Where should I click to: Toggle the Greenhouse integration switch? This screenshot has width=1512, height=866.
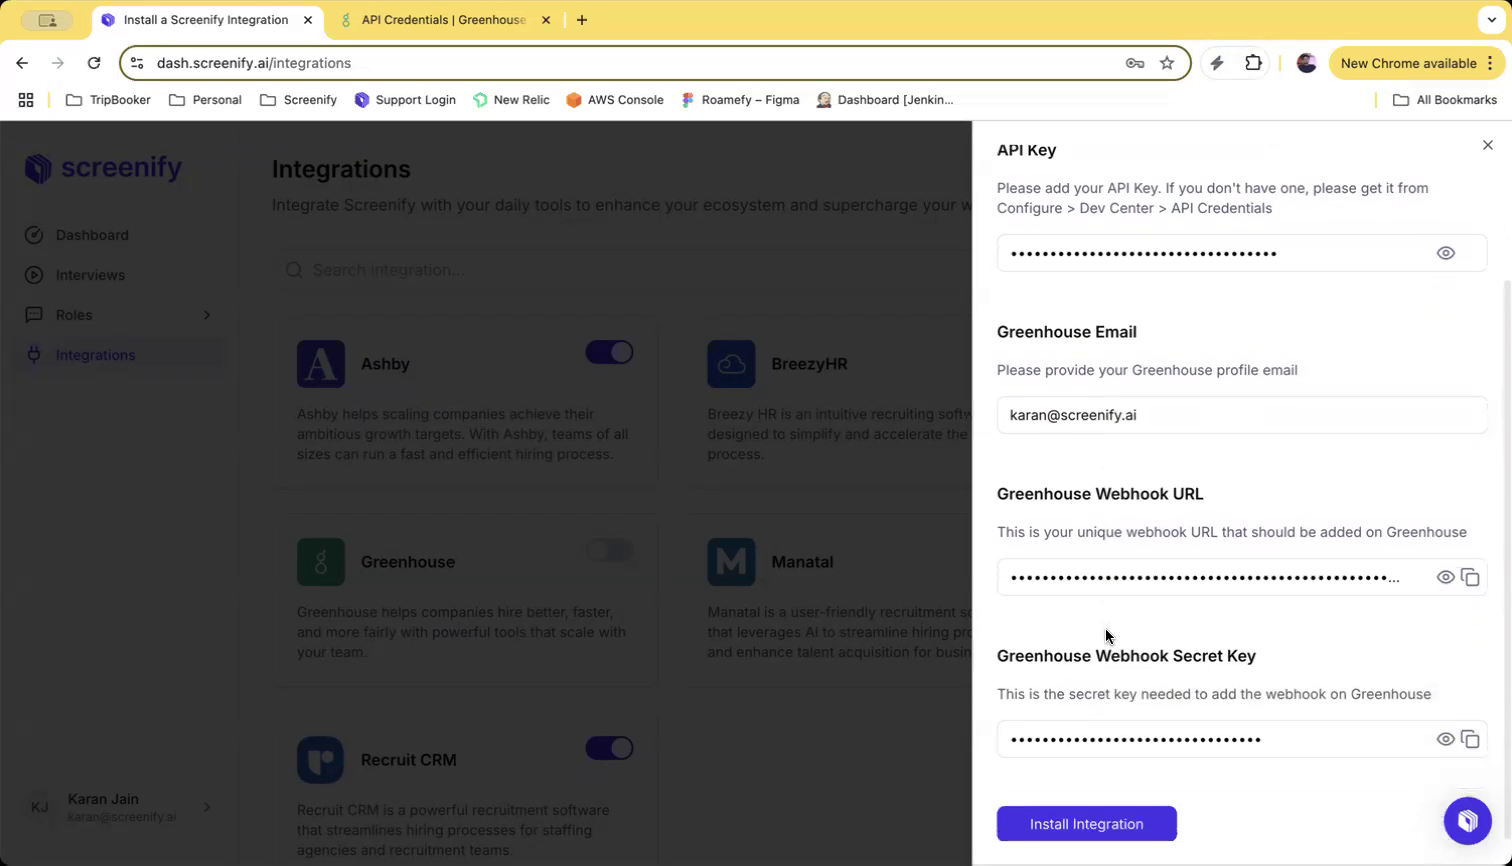(x=609, y=550)
